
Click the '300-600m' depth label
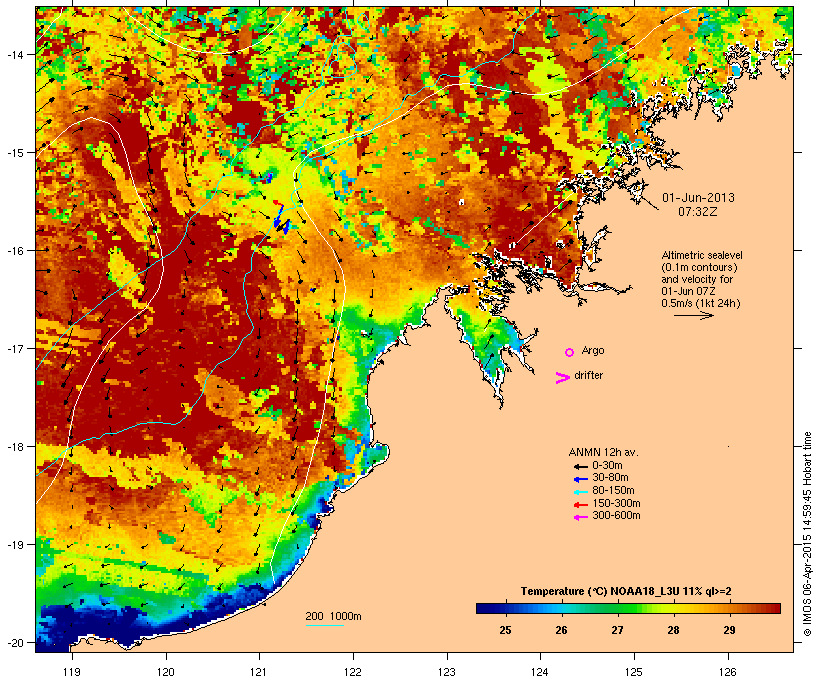616,516
